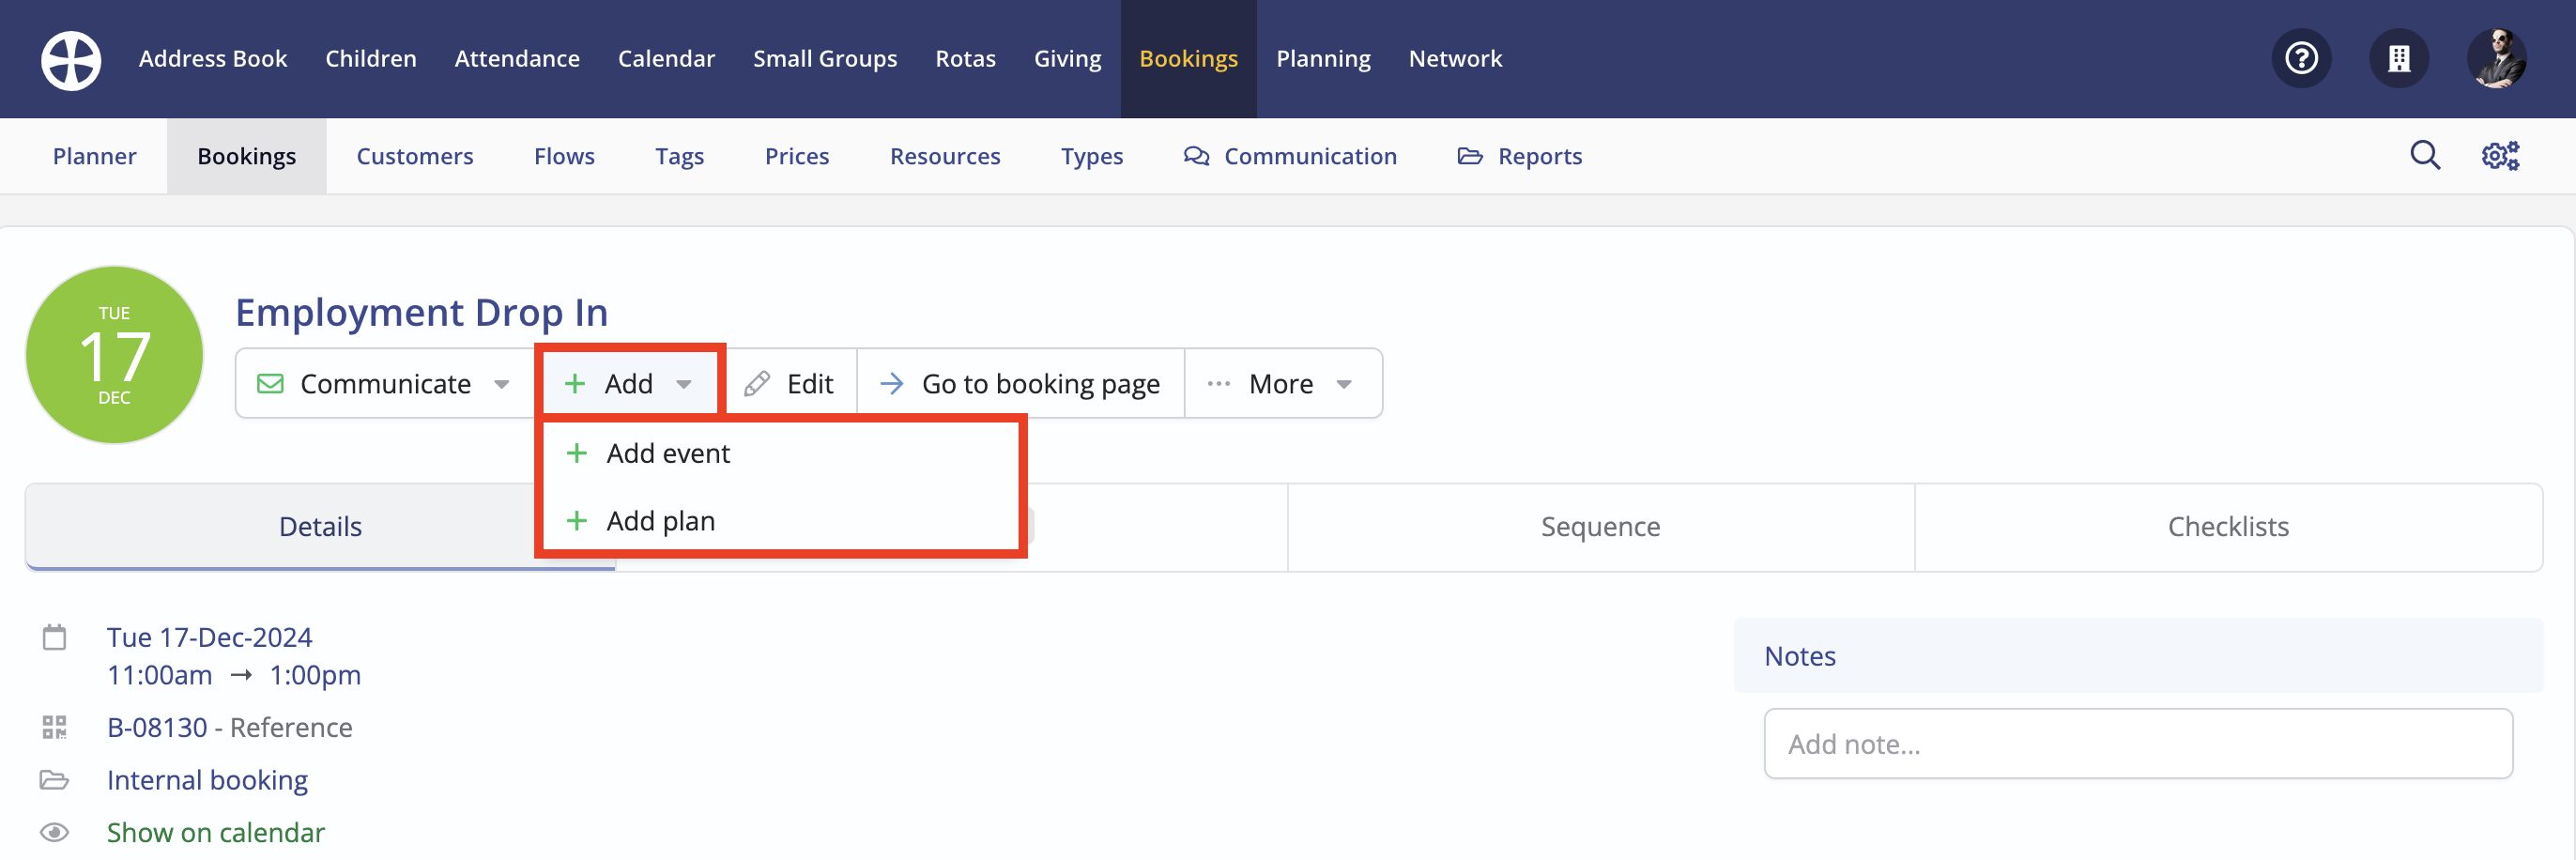Screen dimensions: 2576x860
Task: Click the Edit button label
Action: point(810,384)
